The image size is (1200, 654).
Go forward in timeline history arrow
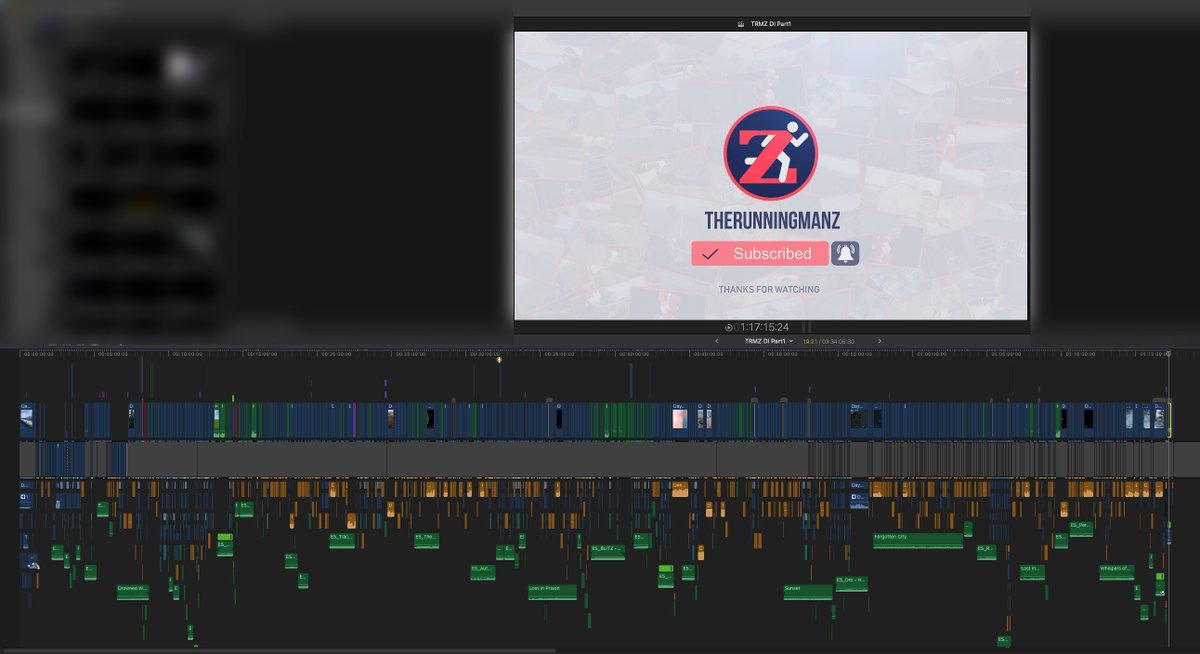point(879,341)
